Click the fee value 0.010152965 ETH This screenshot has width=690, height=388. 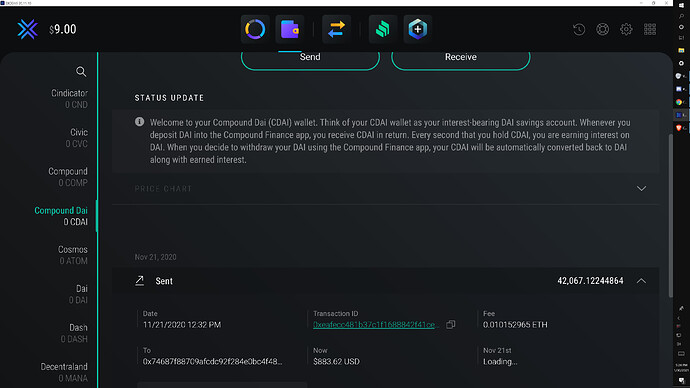pos(515,325)
